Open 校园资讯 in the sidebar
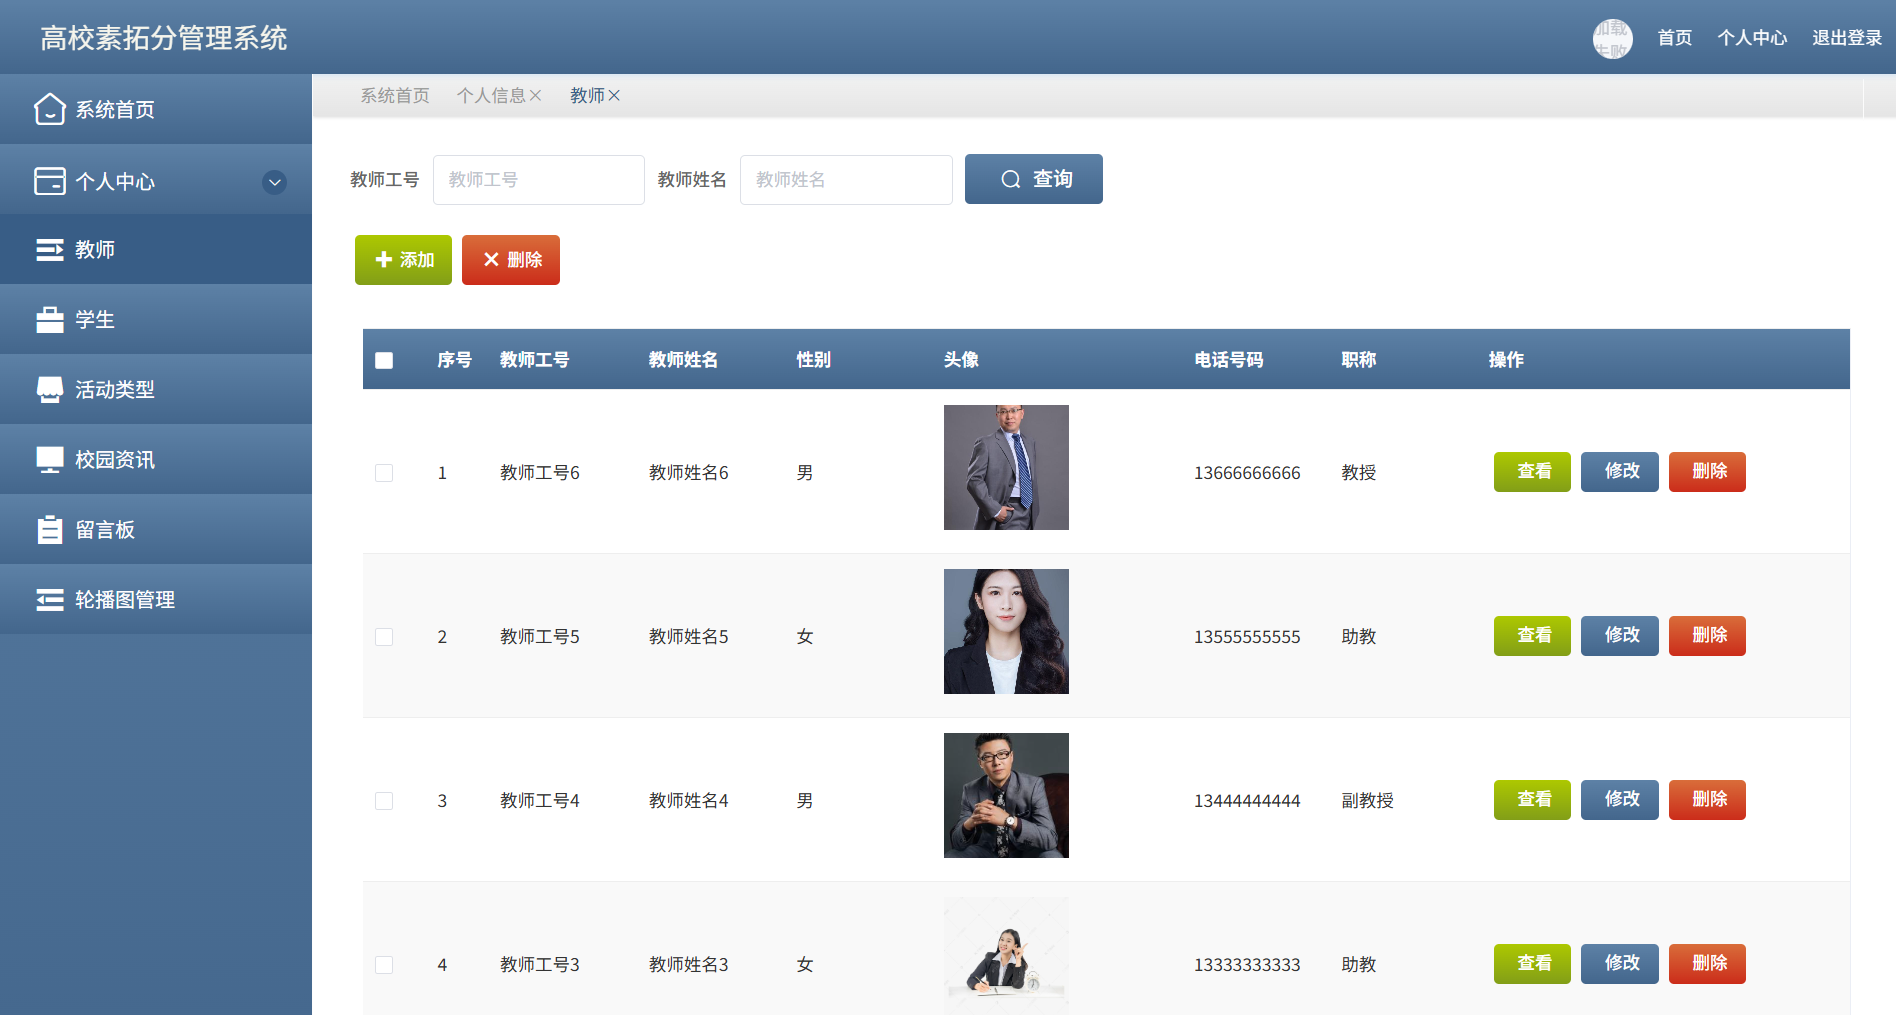This screenshot has height=1015, width=1896. pyautogui.click(x=156, y=459)
